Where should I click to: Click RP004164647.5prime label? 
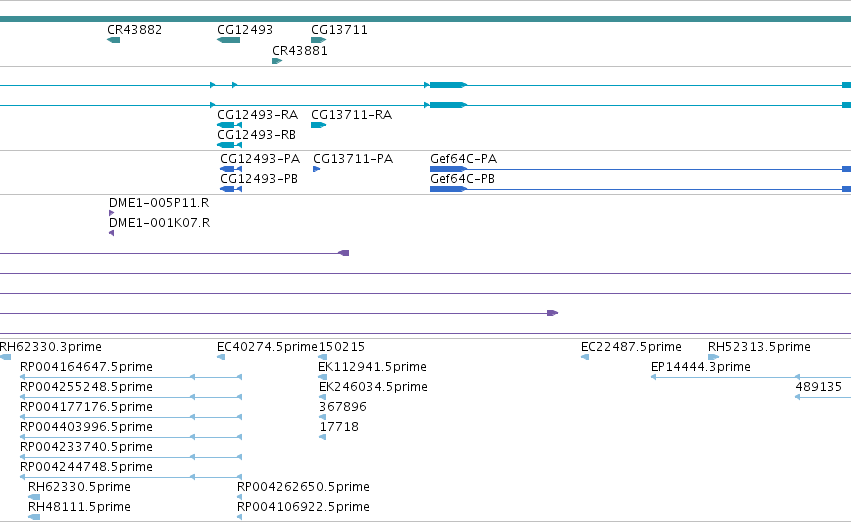pos(86,367)
